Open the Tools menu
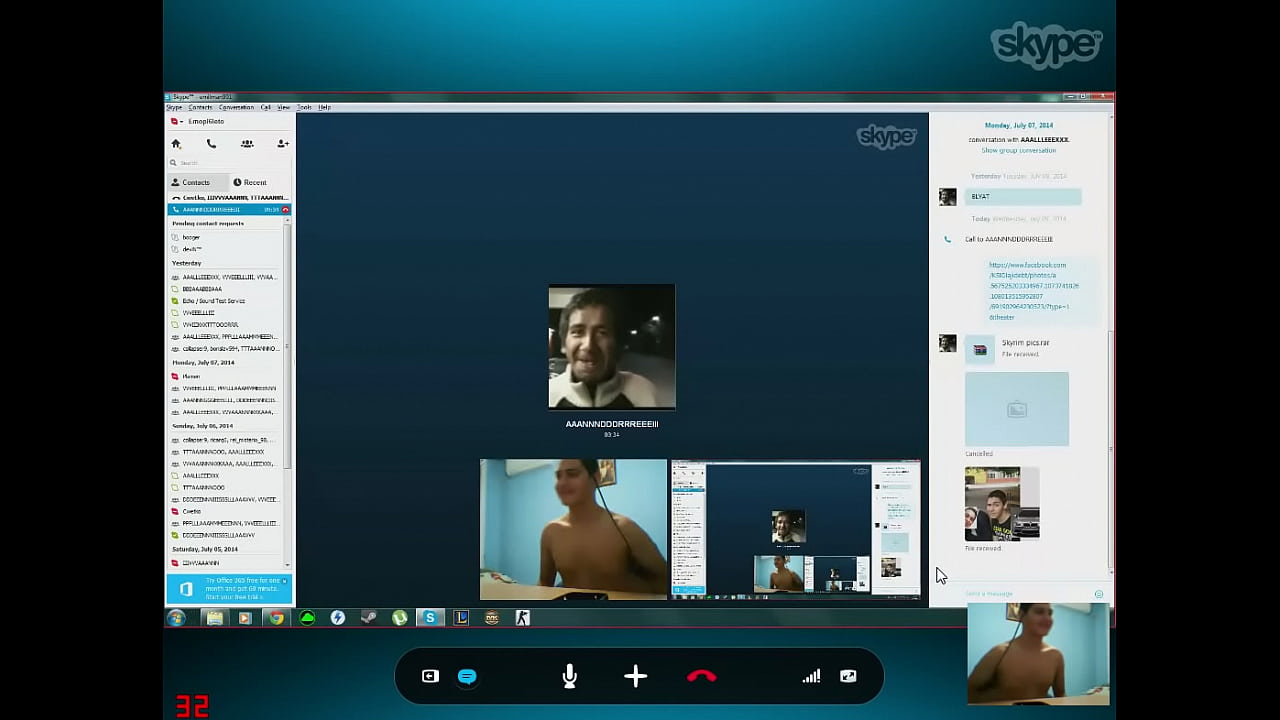This screenshot has width=1280, height=720. pos(304,107)
